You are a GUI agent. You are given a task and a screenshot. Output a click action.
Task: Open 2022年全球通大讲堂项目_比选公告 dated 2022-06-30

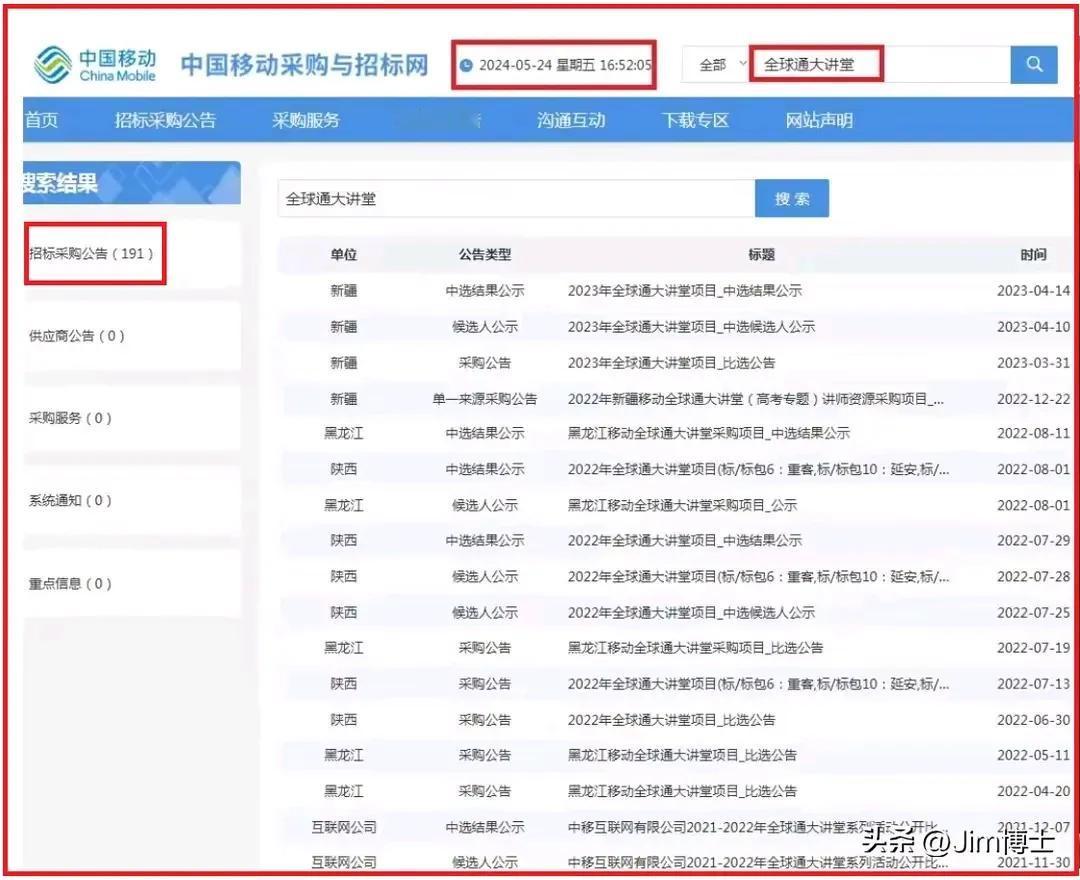coord(672,720)
